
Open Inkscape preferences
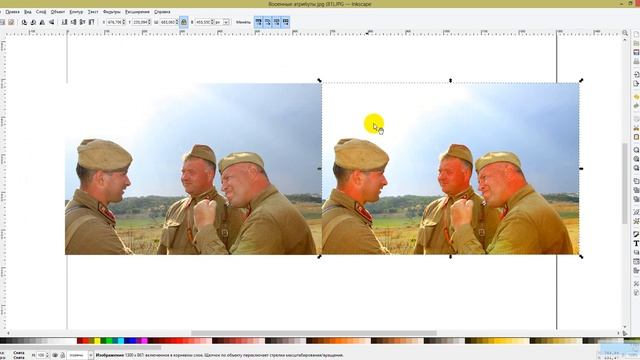[x=636, y=284]
